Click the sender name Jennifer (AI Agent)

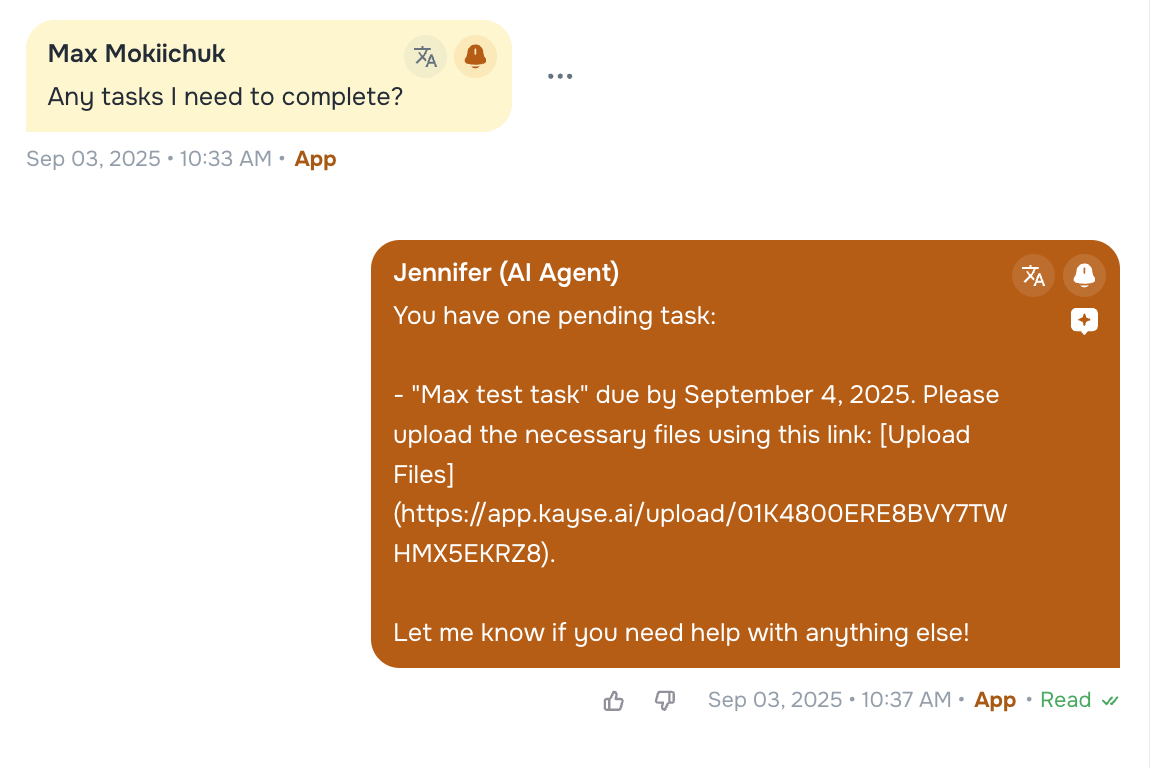(507, 272)
